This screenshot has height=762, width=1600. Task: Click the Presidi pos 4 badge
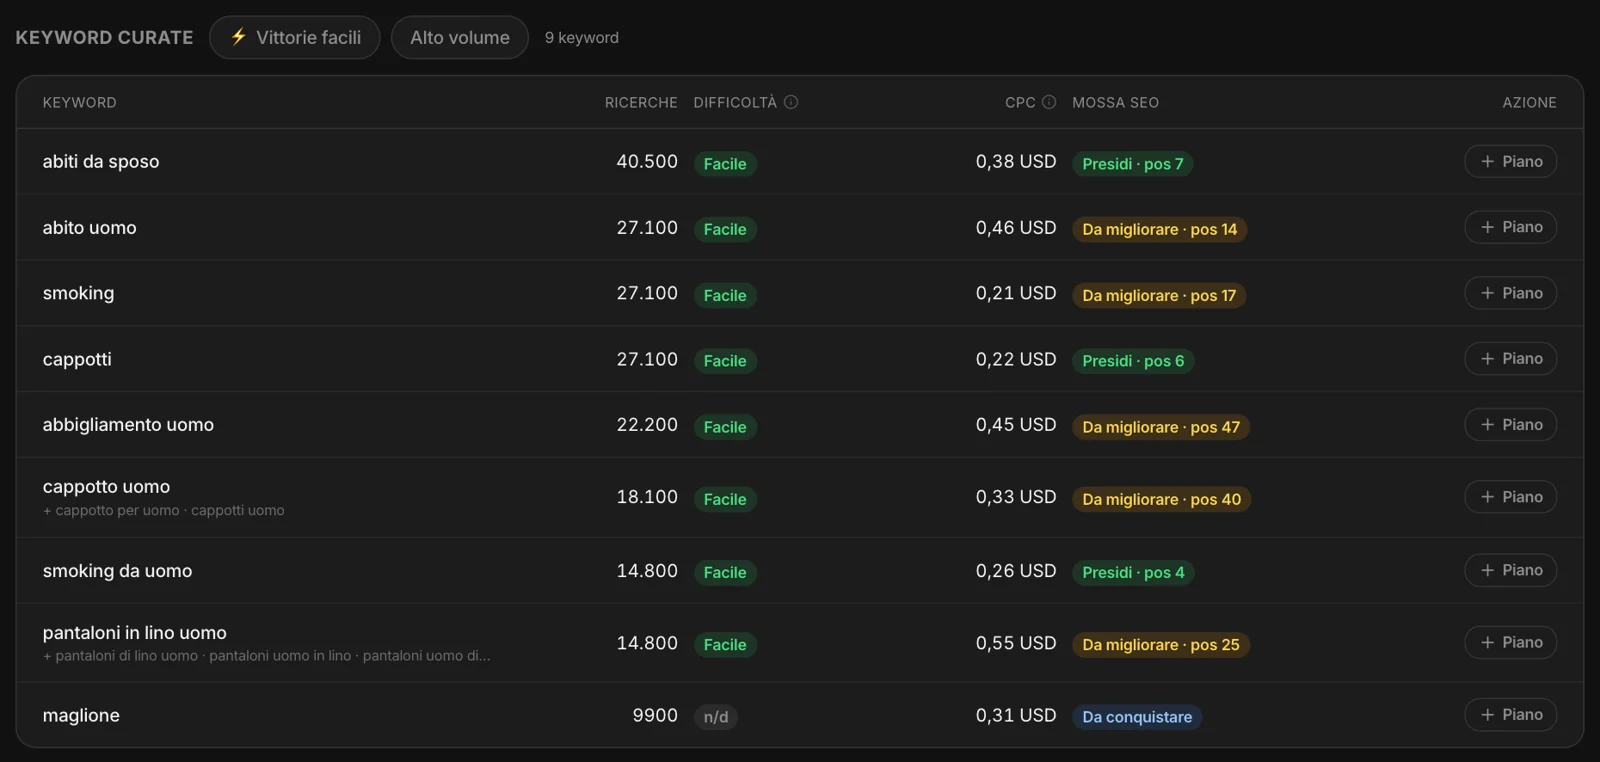[1133, 572]
